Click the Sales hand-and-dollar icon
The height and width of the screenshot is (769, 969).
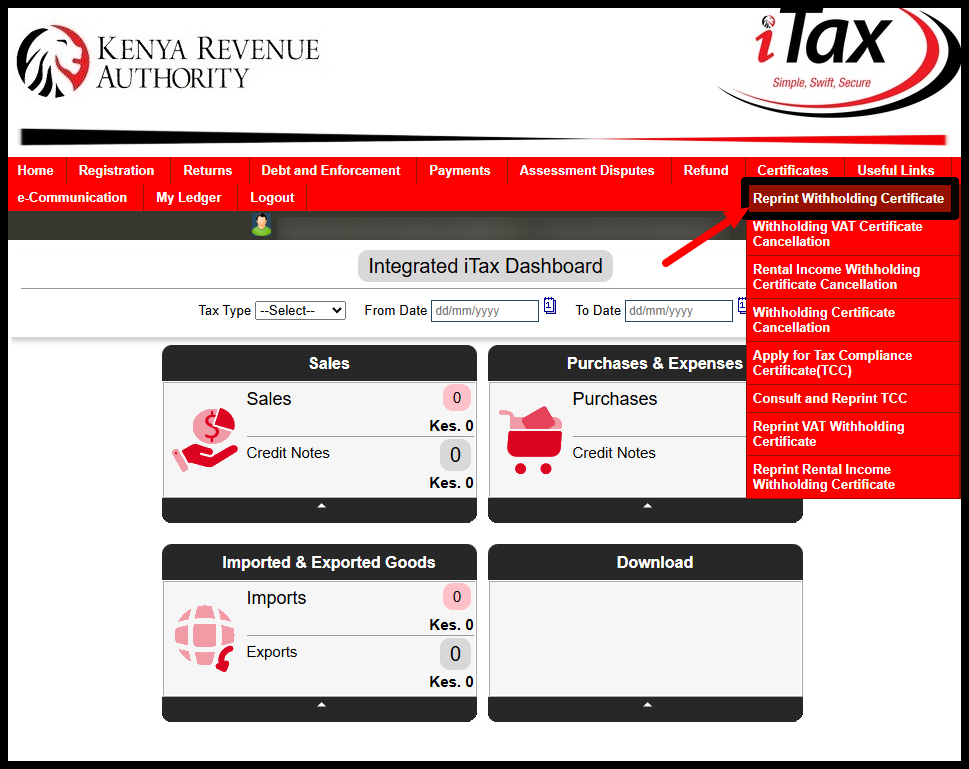205,440
